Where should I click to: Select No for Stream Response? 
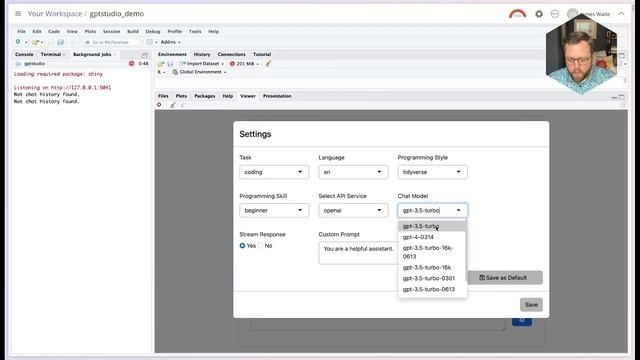coord(260,246)
